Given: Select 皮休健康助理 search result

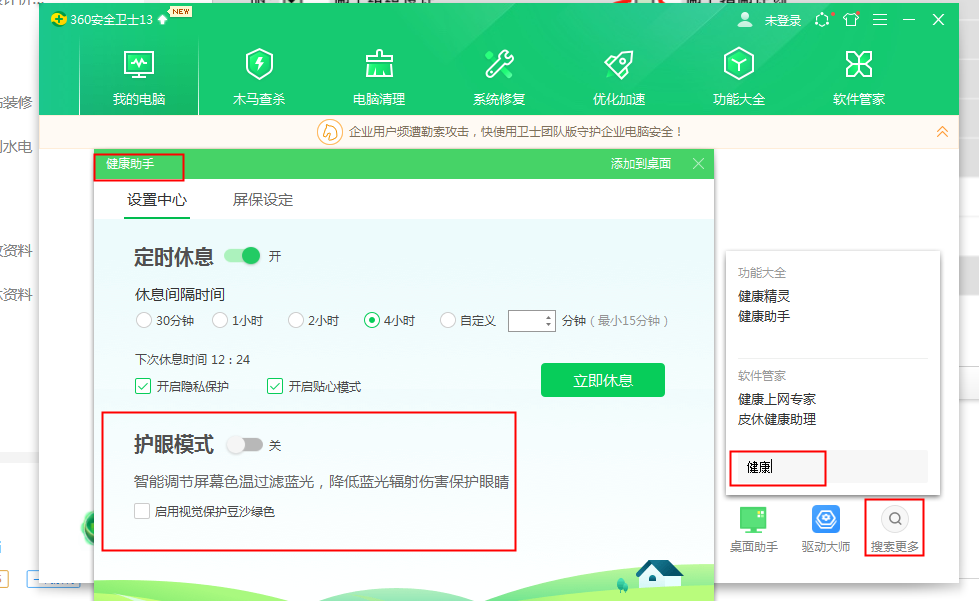Looking at the screenshot, I should (x=777, y=419).
